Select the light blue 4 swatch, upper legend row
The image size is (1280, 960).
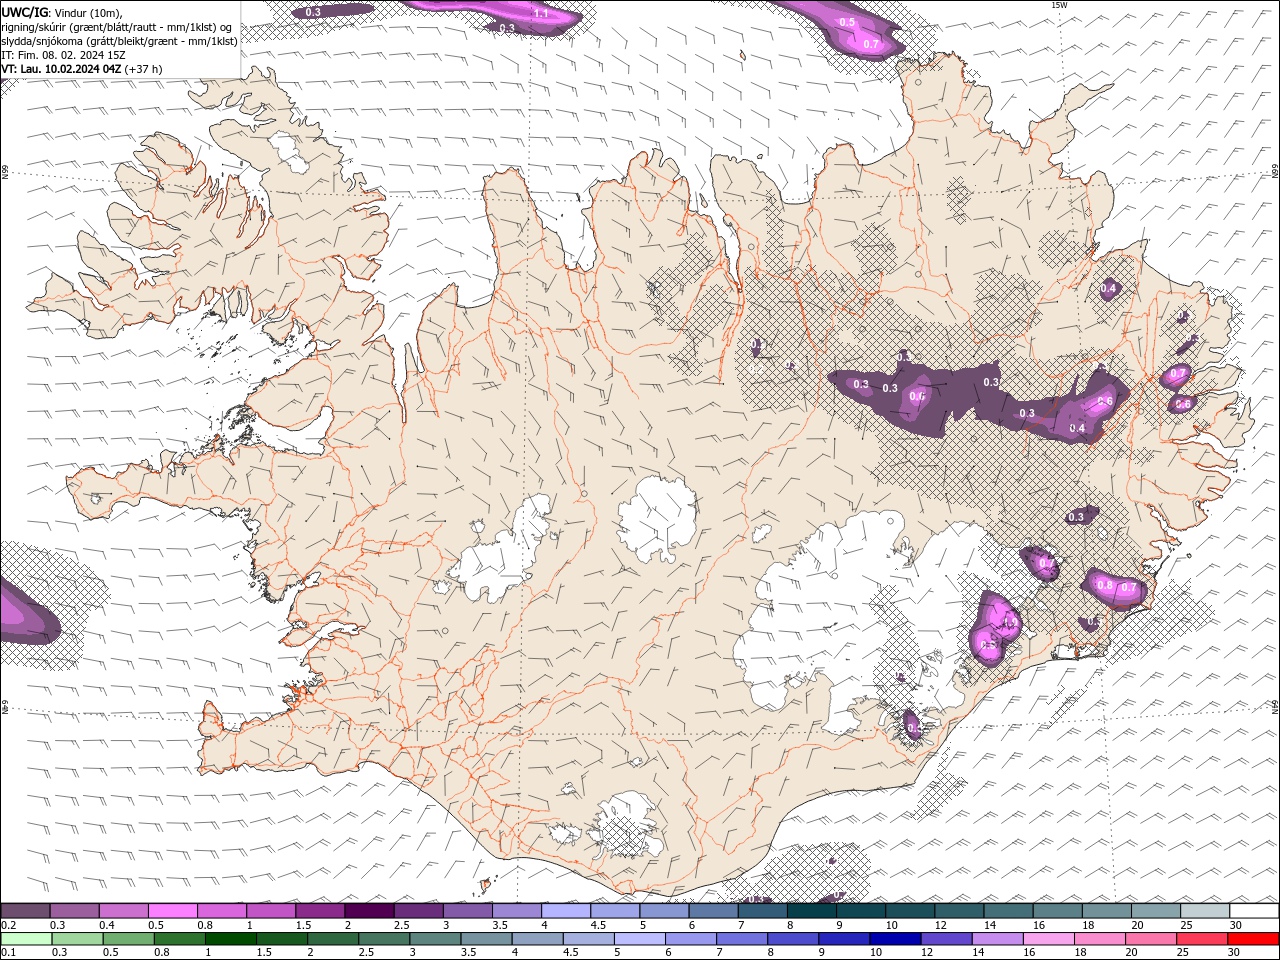point(566,910)
